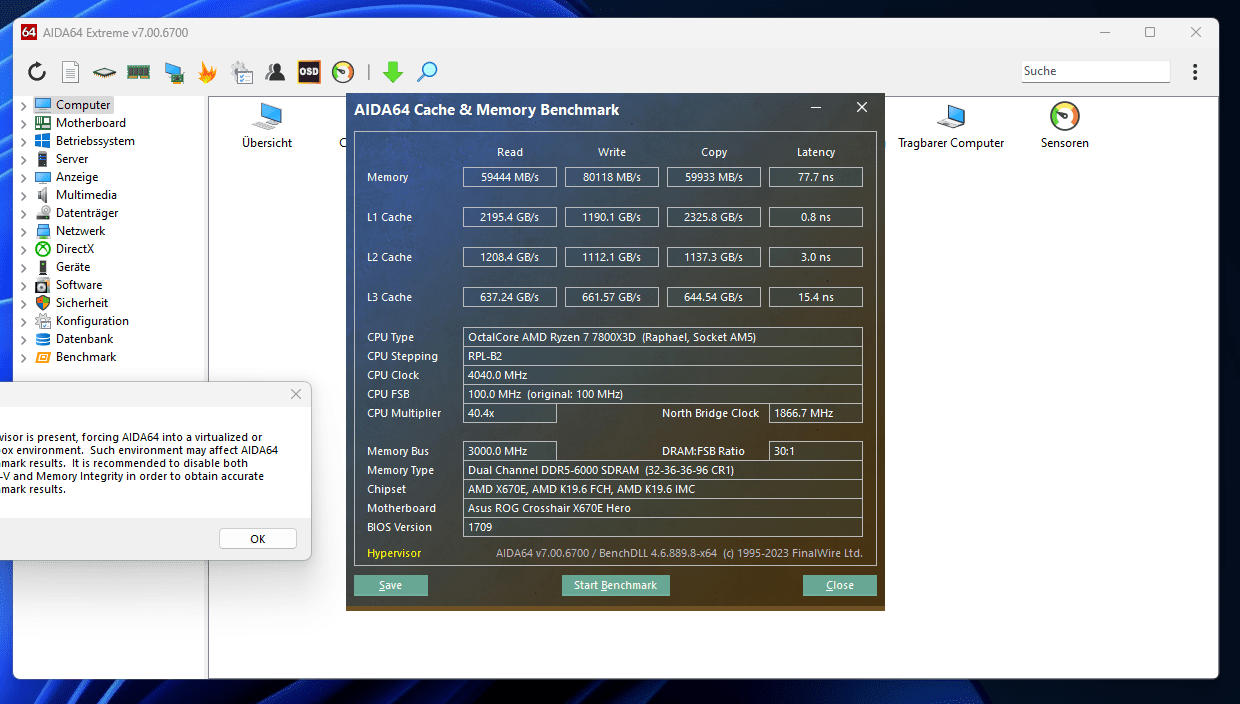Click the Memory Type DDR5-6000 field

point(663,470)
